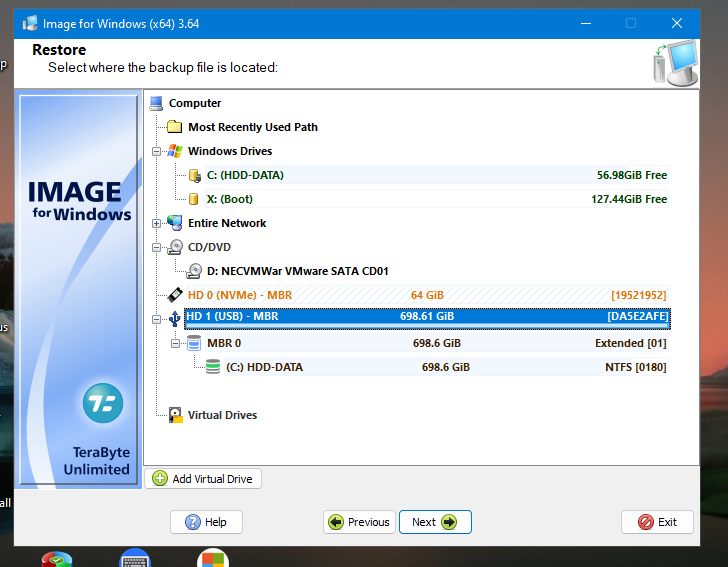Click the 56.98GiB Free value

(631, 175)
